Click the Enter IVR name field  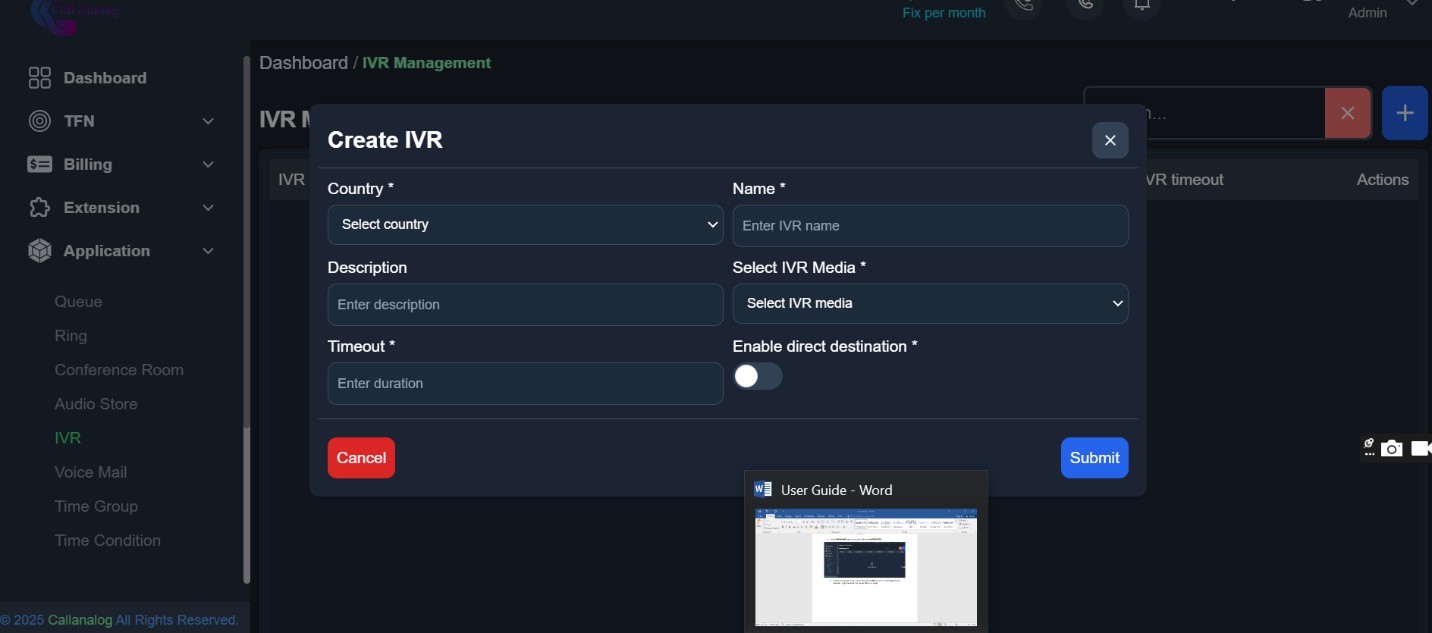pyautogui.click(x=930, y=226)
